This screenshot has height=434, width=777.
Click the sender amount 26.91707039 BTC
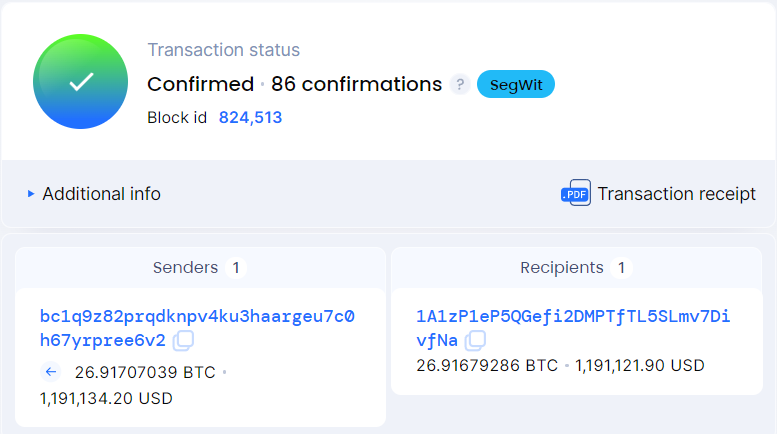point(145,373)
